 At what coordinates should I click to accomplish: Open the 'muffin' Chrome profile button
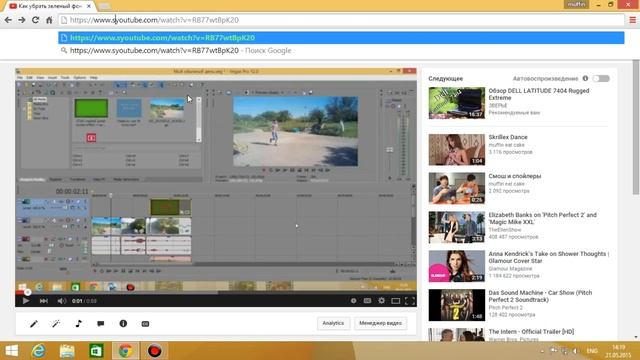[576, 4]
